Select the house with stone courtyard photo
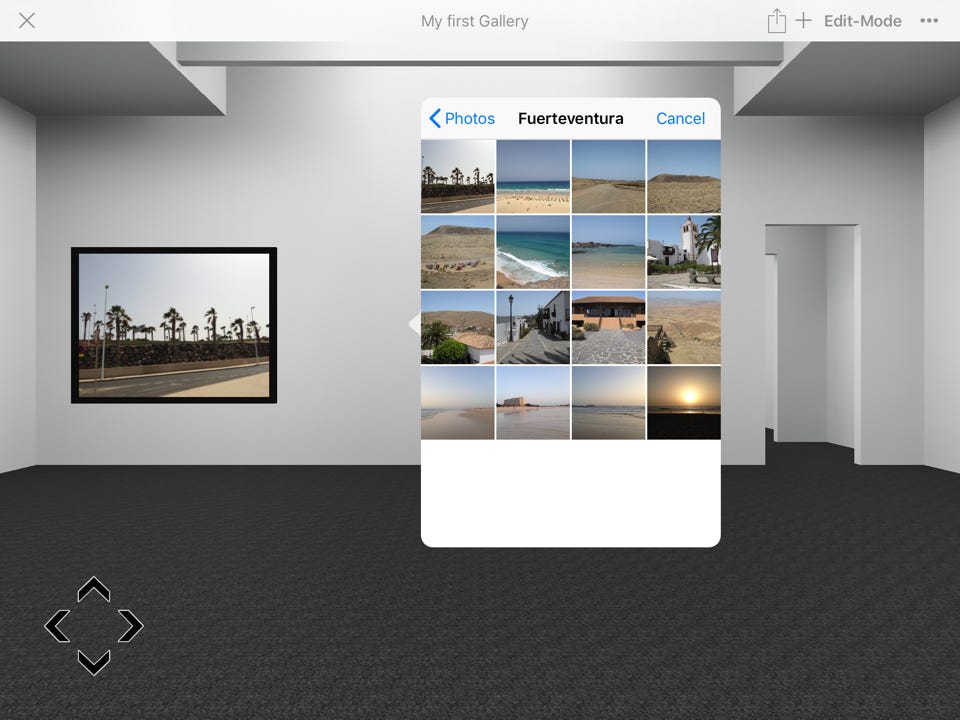960x720 pixels. click(x=608, y=327)
